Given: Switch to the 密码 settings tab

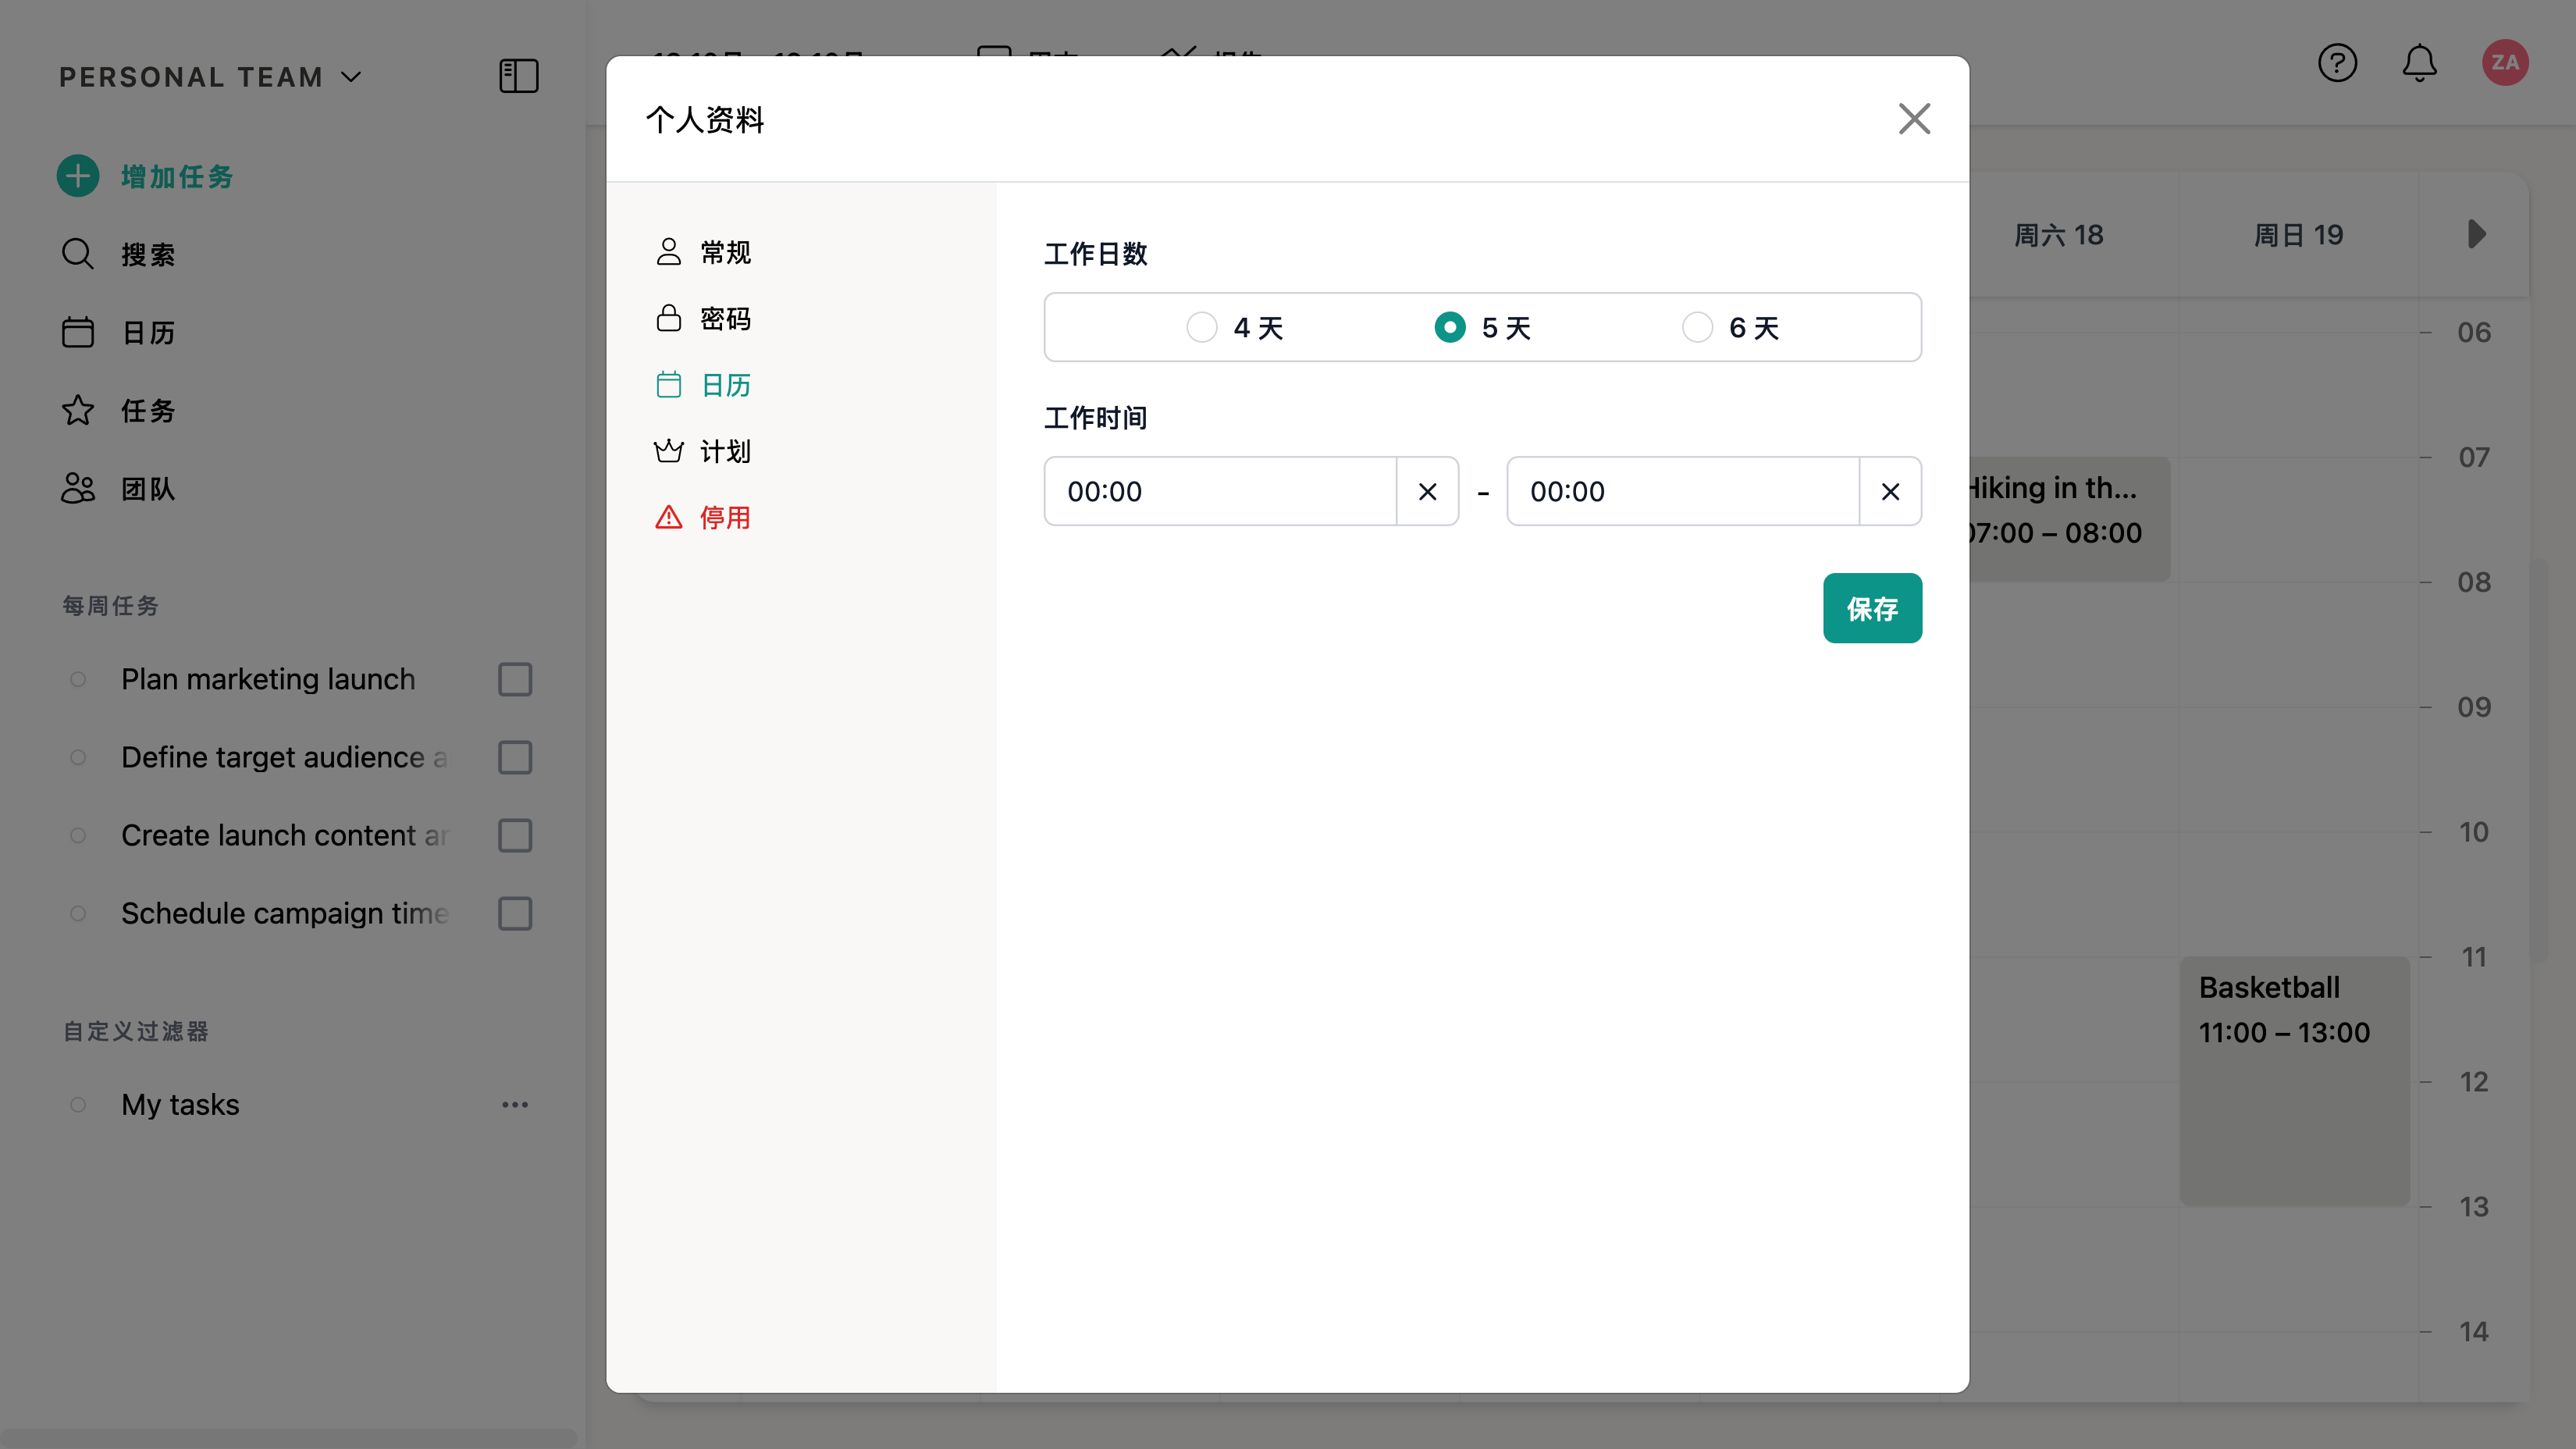Looking at the screenshot, I should pos(724,319).
